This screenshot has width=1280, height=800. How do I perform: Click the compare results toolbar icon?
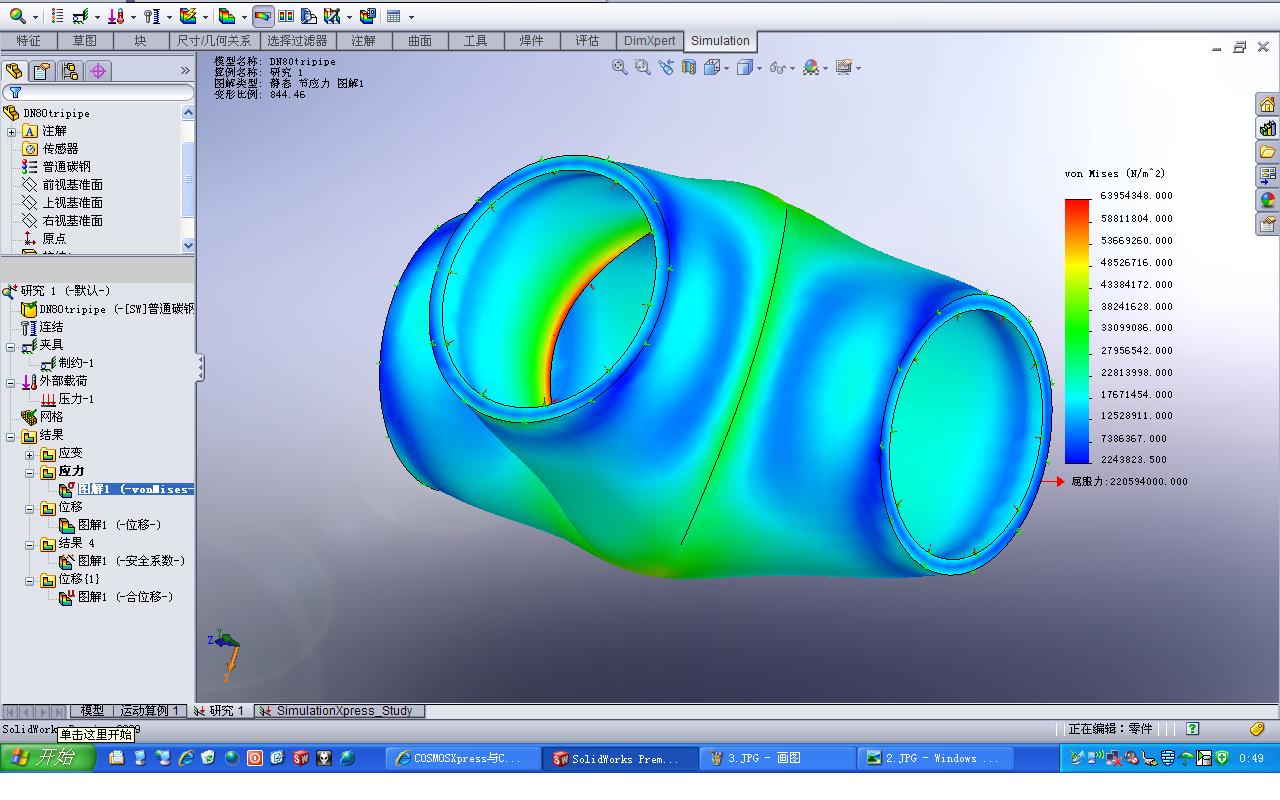[x=286, y=16]
